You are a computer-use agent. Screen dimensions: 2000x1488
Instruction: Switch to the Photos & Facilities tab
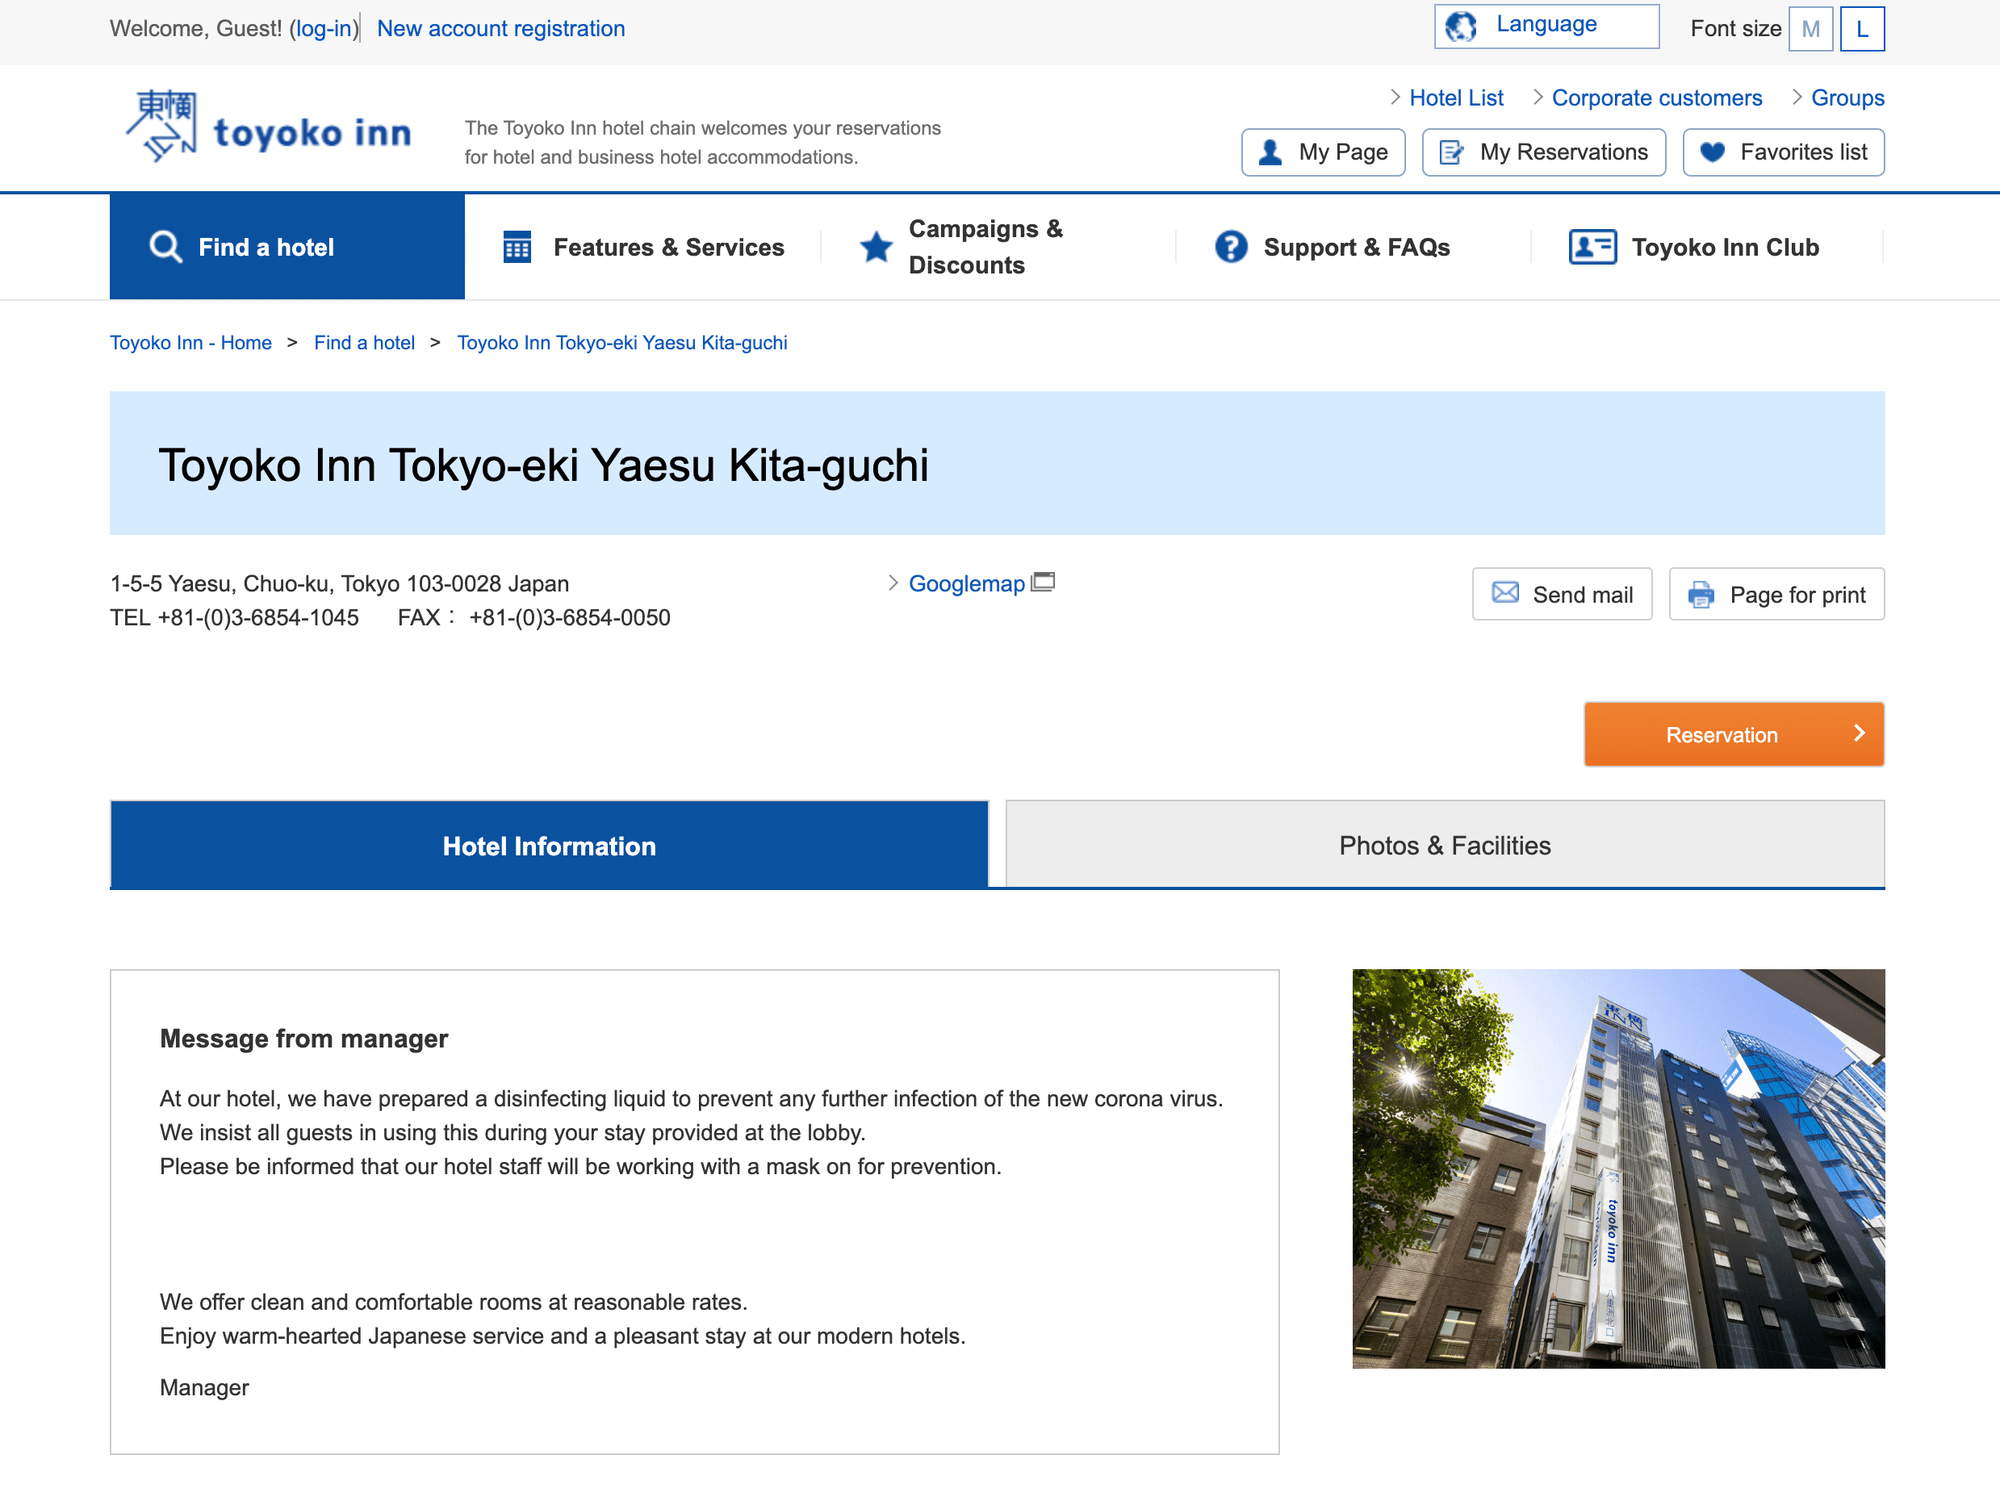pos(1444,845)
